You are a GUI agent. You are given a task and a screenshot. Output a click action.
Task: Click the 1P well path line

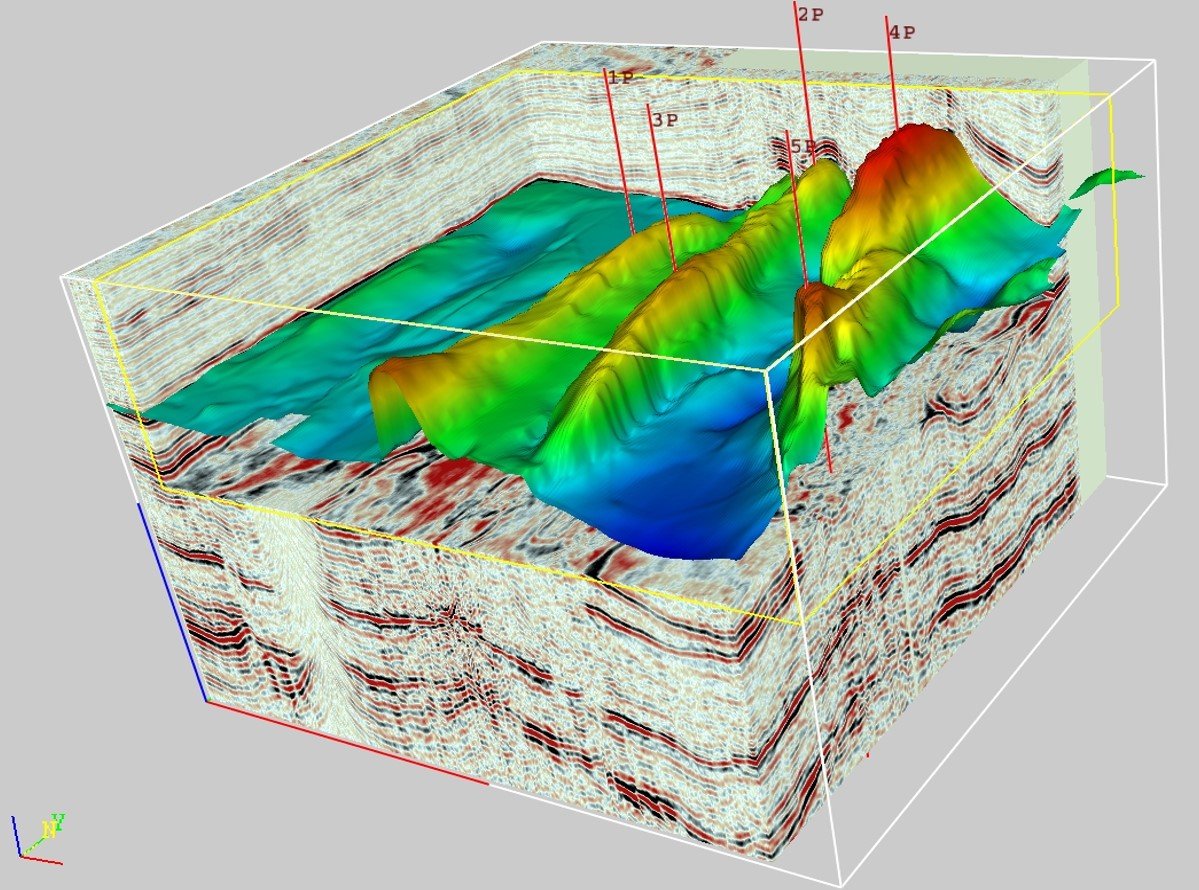tap(616, 150)
